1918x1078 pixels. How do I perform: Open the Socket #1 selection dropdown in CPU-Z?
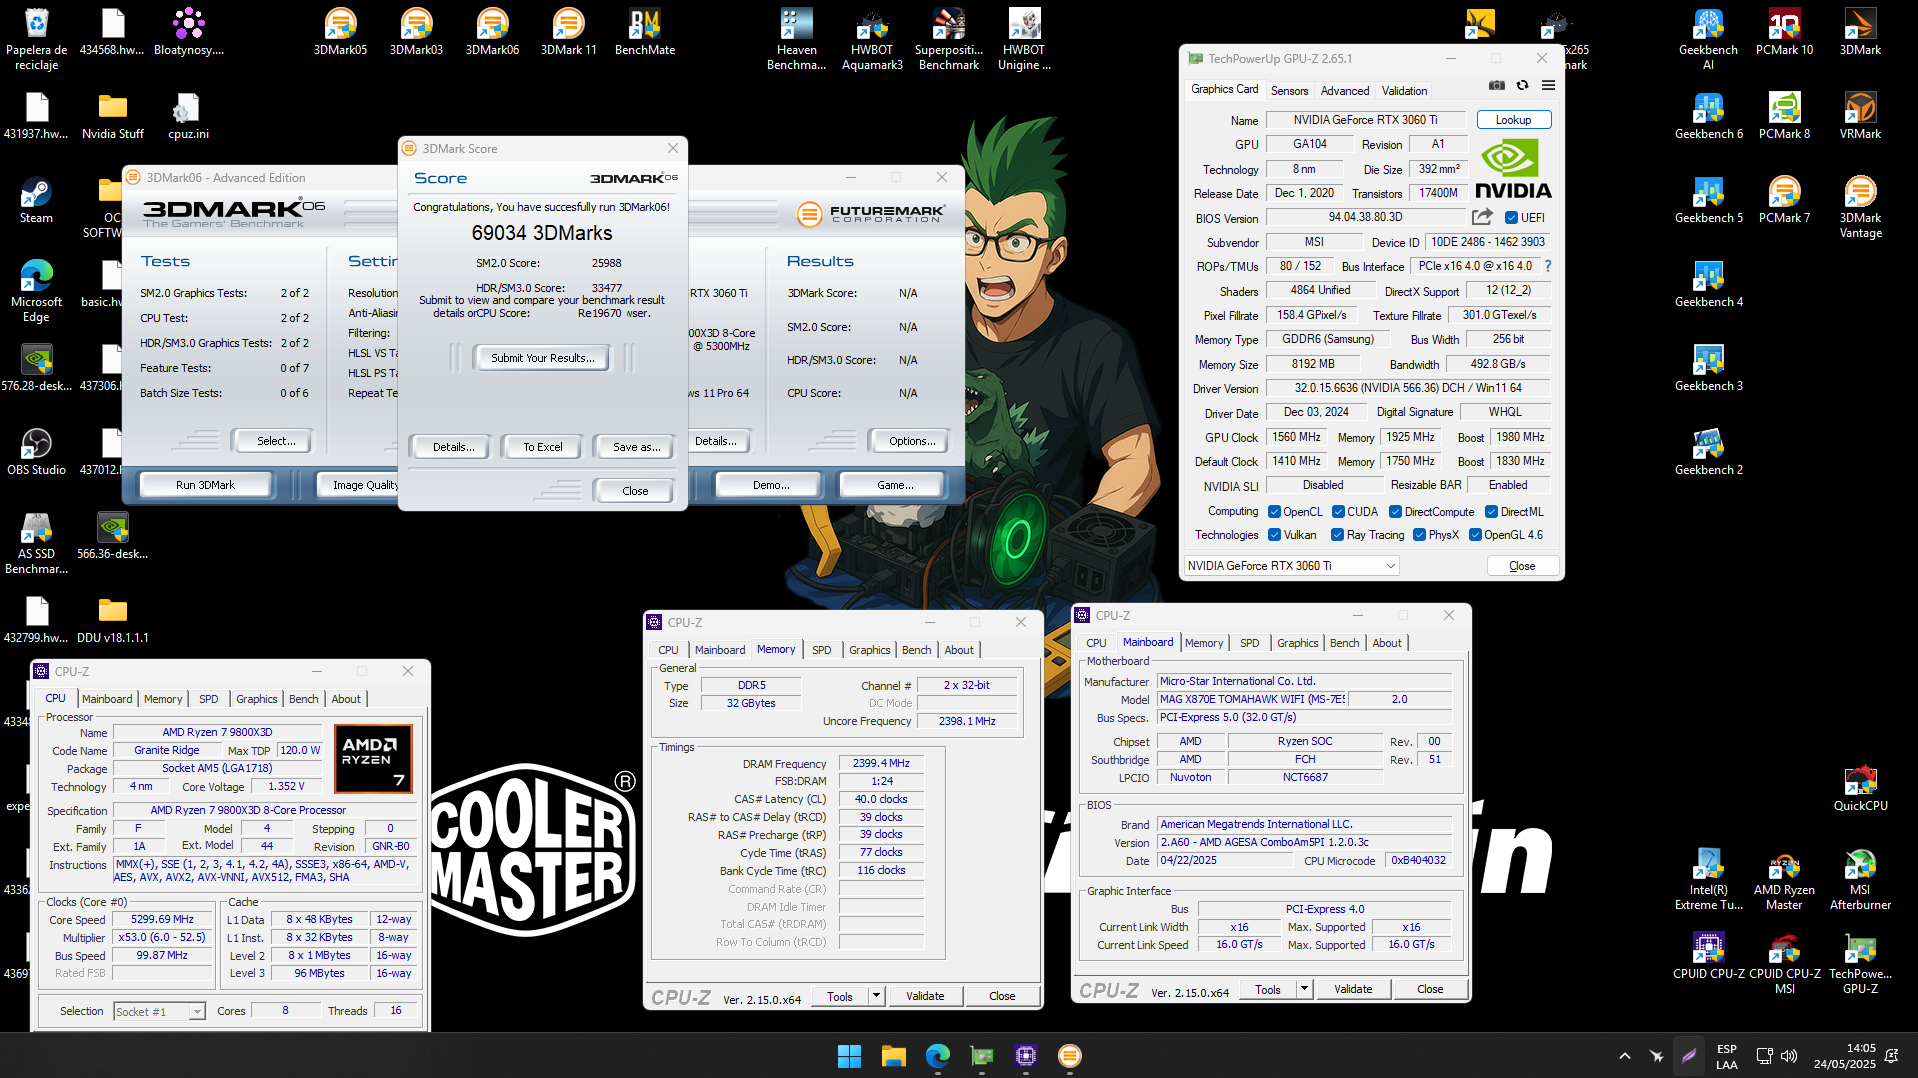[x=159, y=1012]
